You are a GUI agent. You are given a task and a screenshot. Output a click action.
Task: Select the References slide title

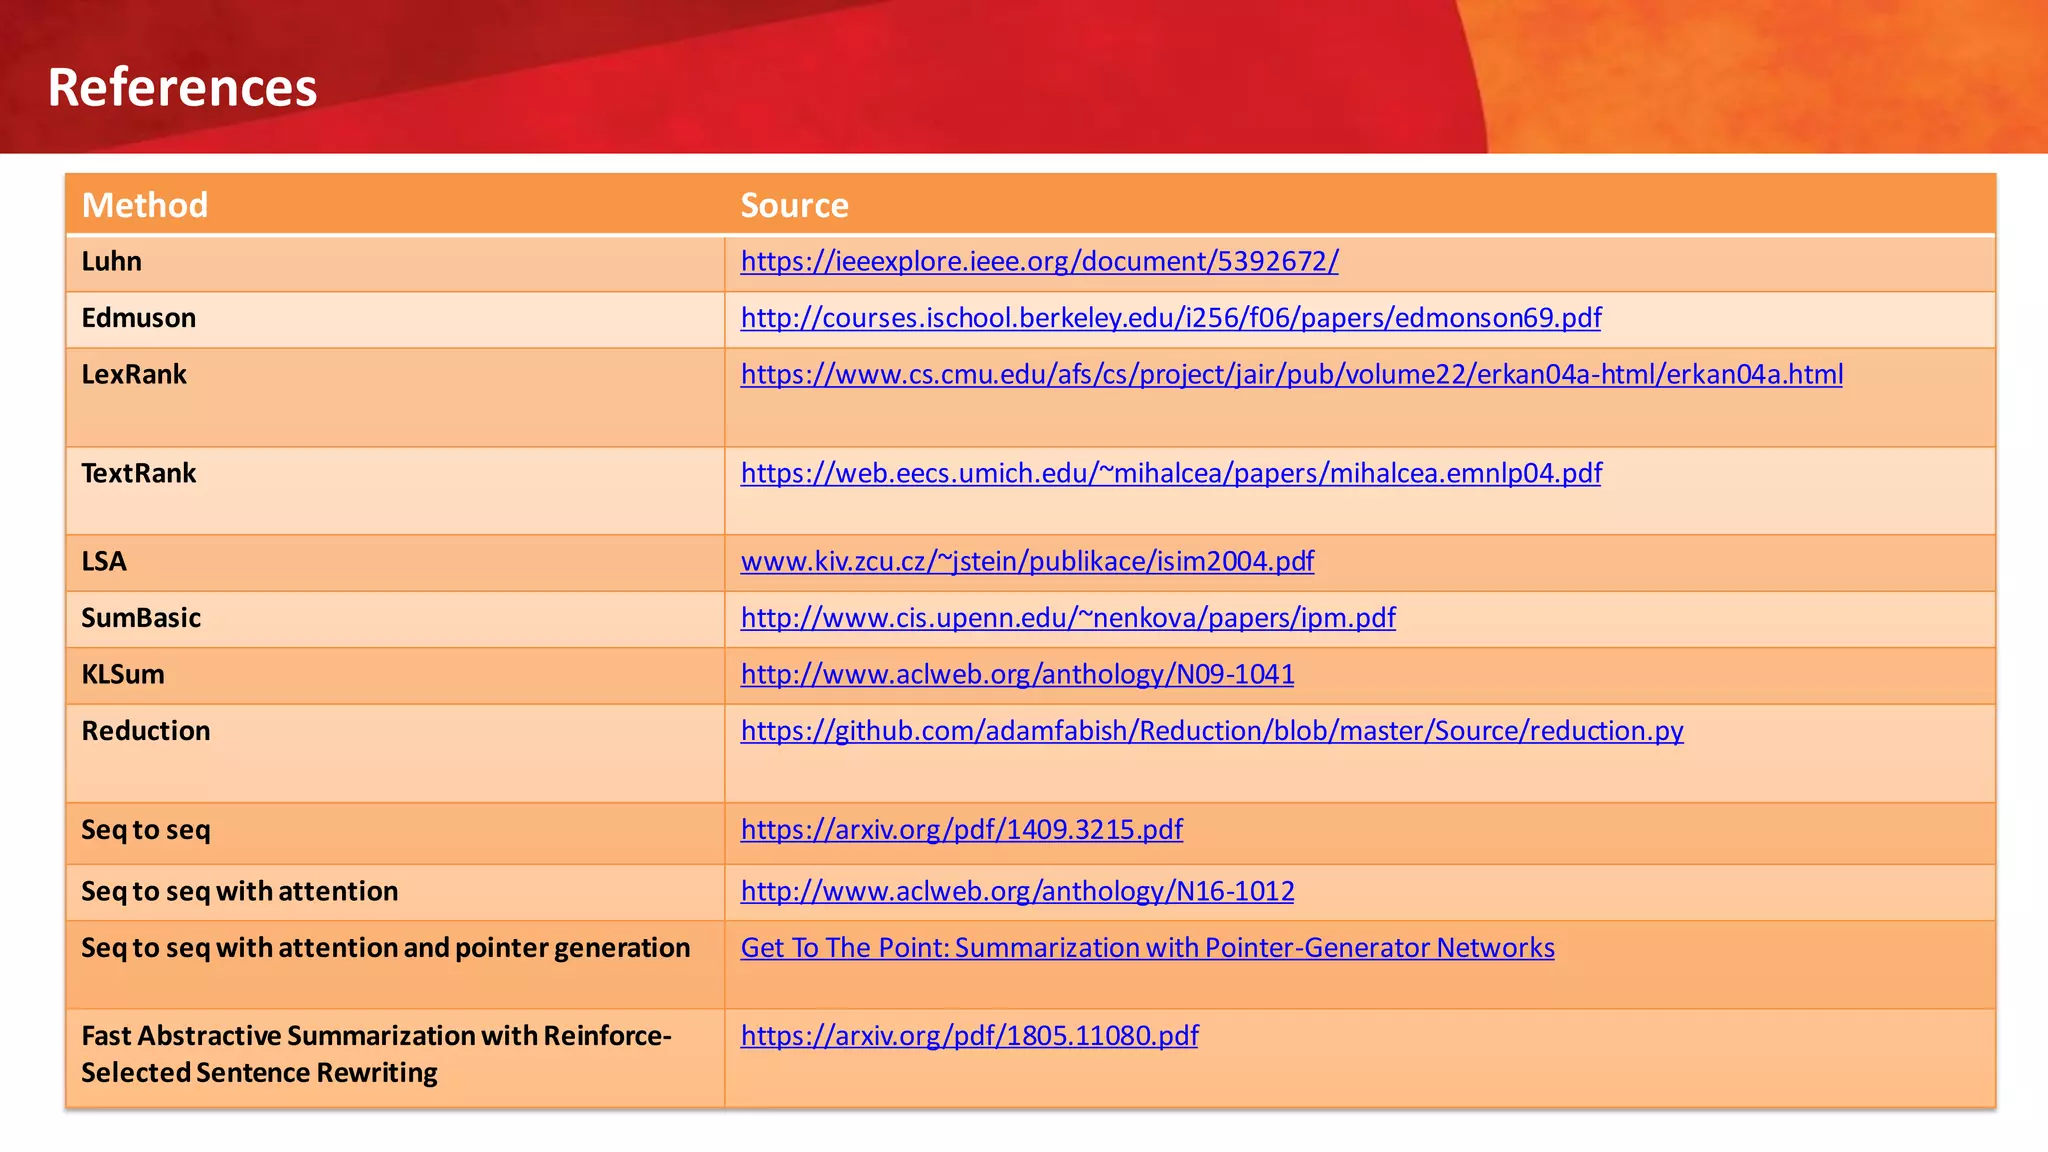coord(182,87)
